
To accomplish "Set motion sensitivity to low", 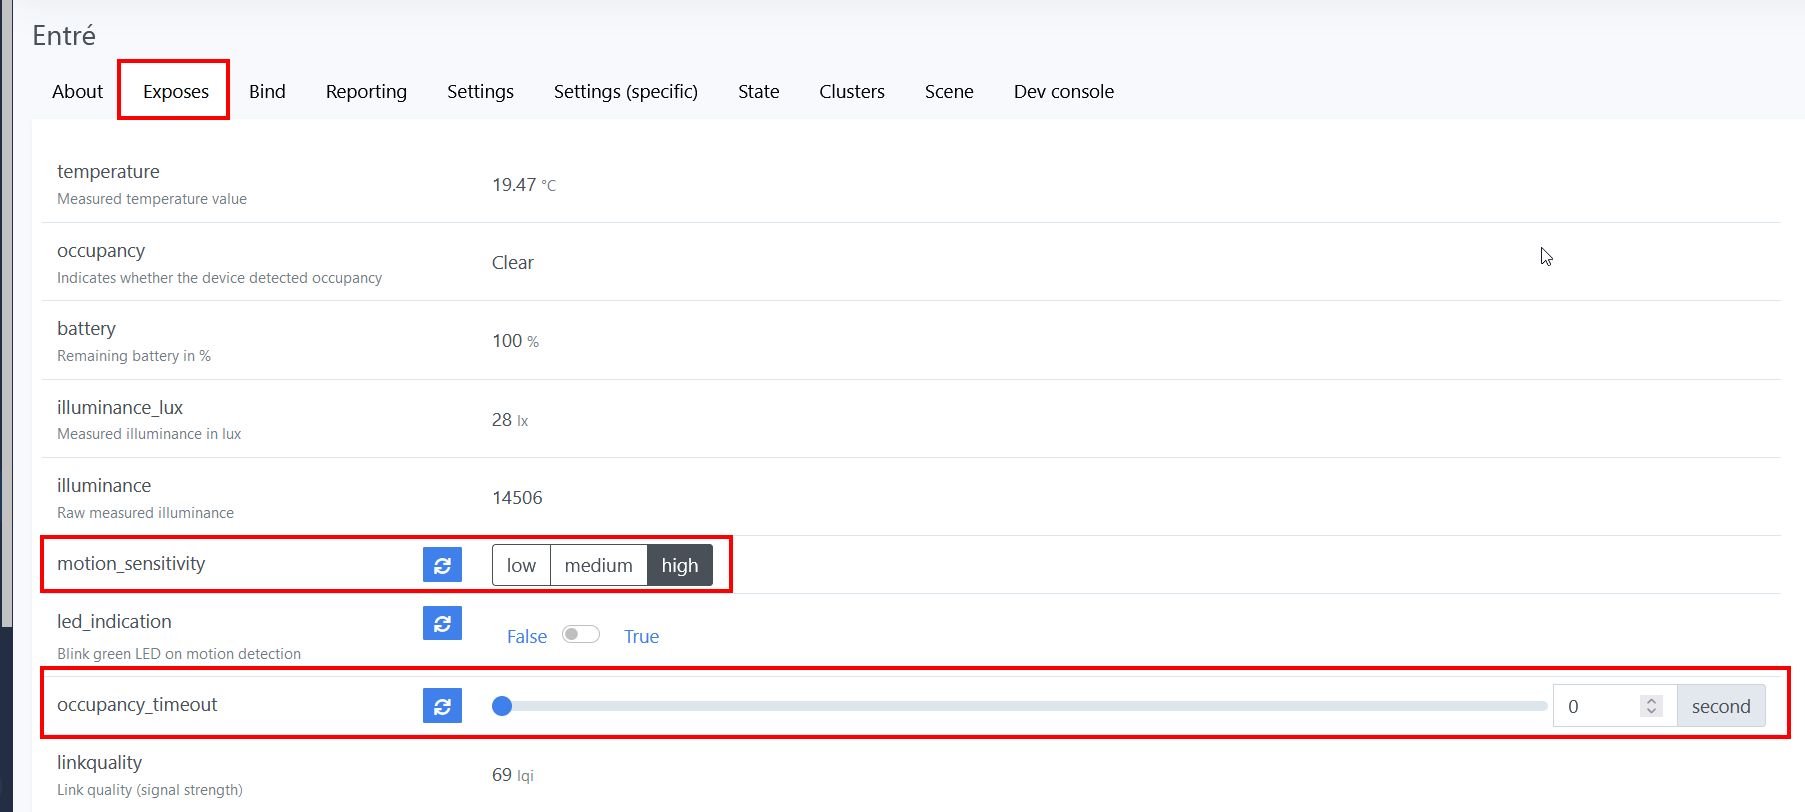I will point(521,565).
